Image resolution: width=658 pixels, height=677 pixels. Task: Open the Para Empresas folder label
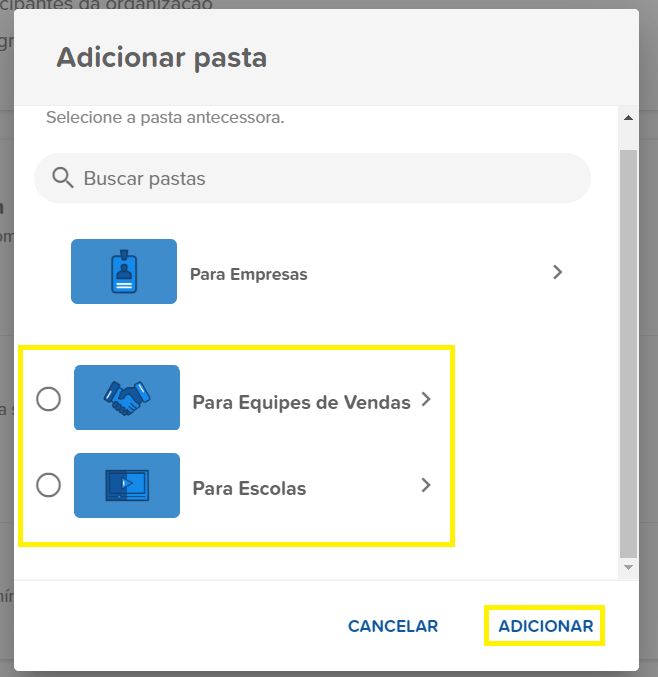tap(249, 274)
